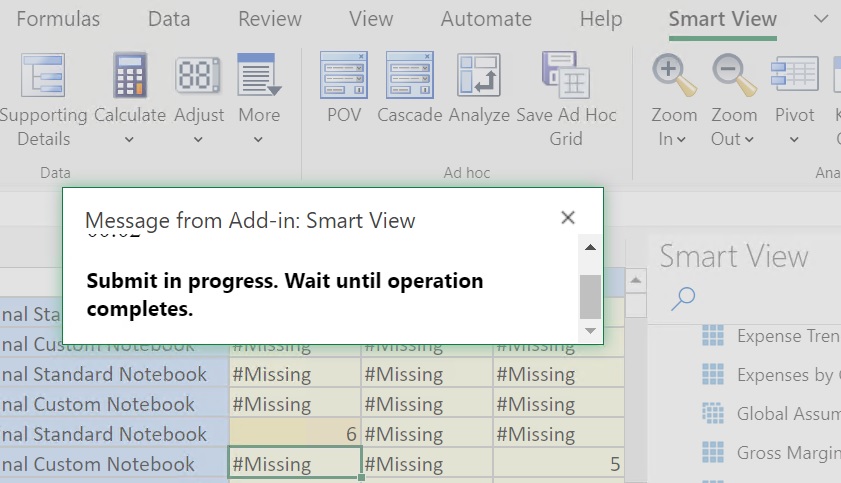This screenshot has width=841, height=483.
Task: Click the Analyze icon
Action: click(x=479, y=75)
